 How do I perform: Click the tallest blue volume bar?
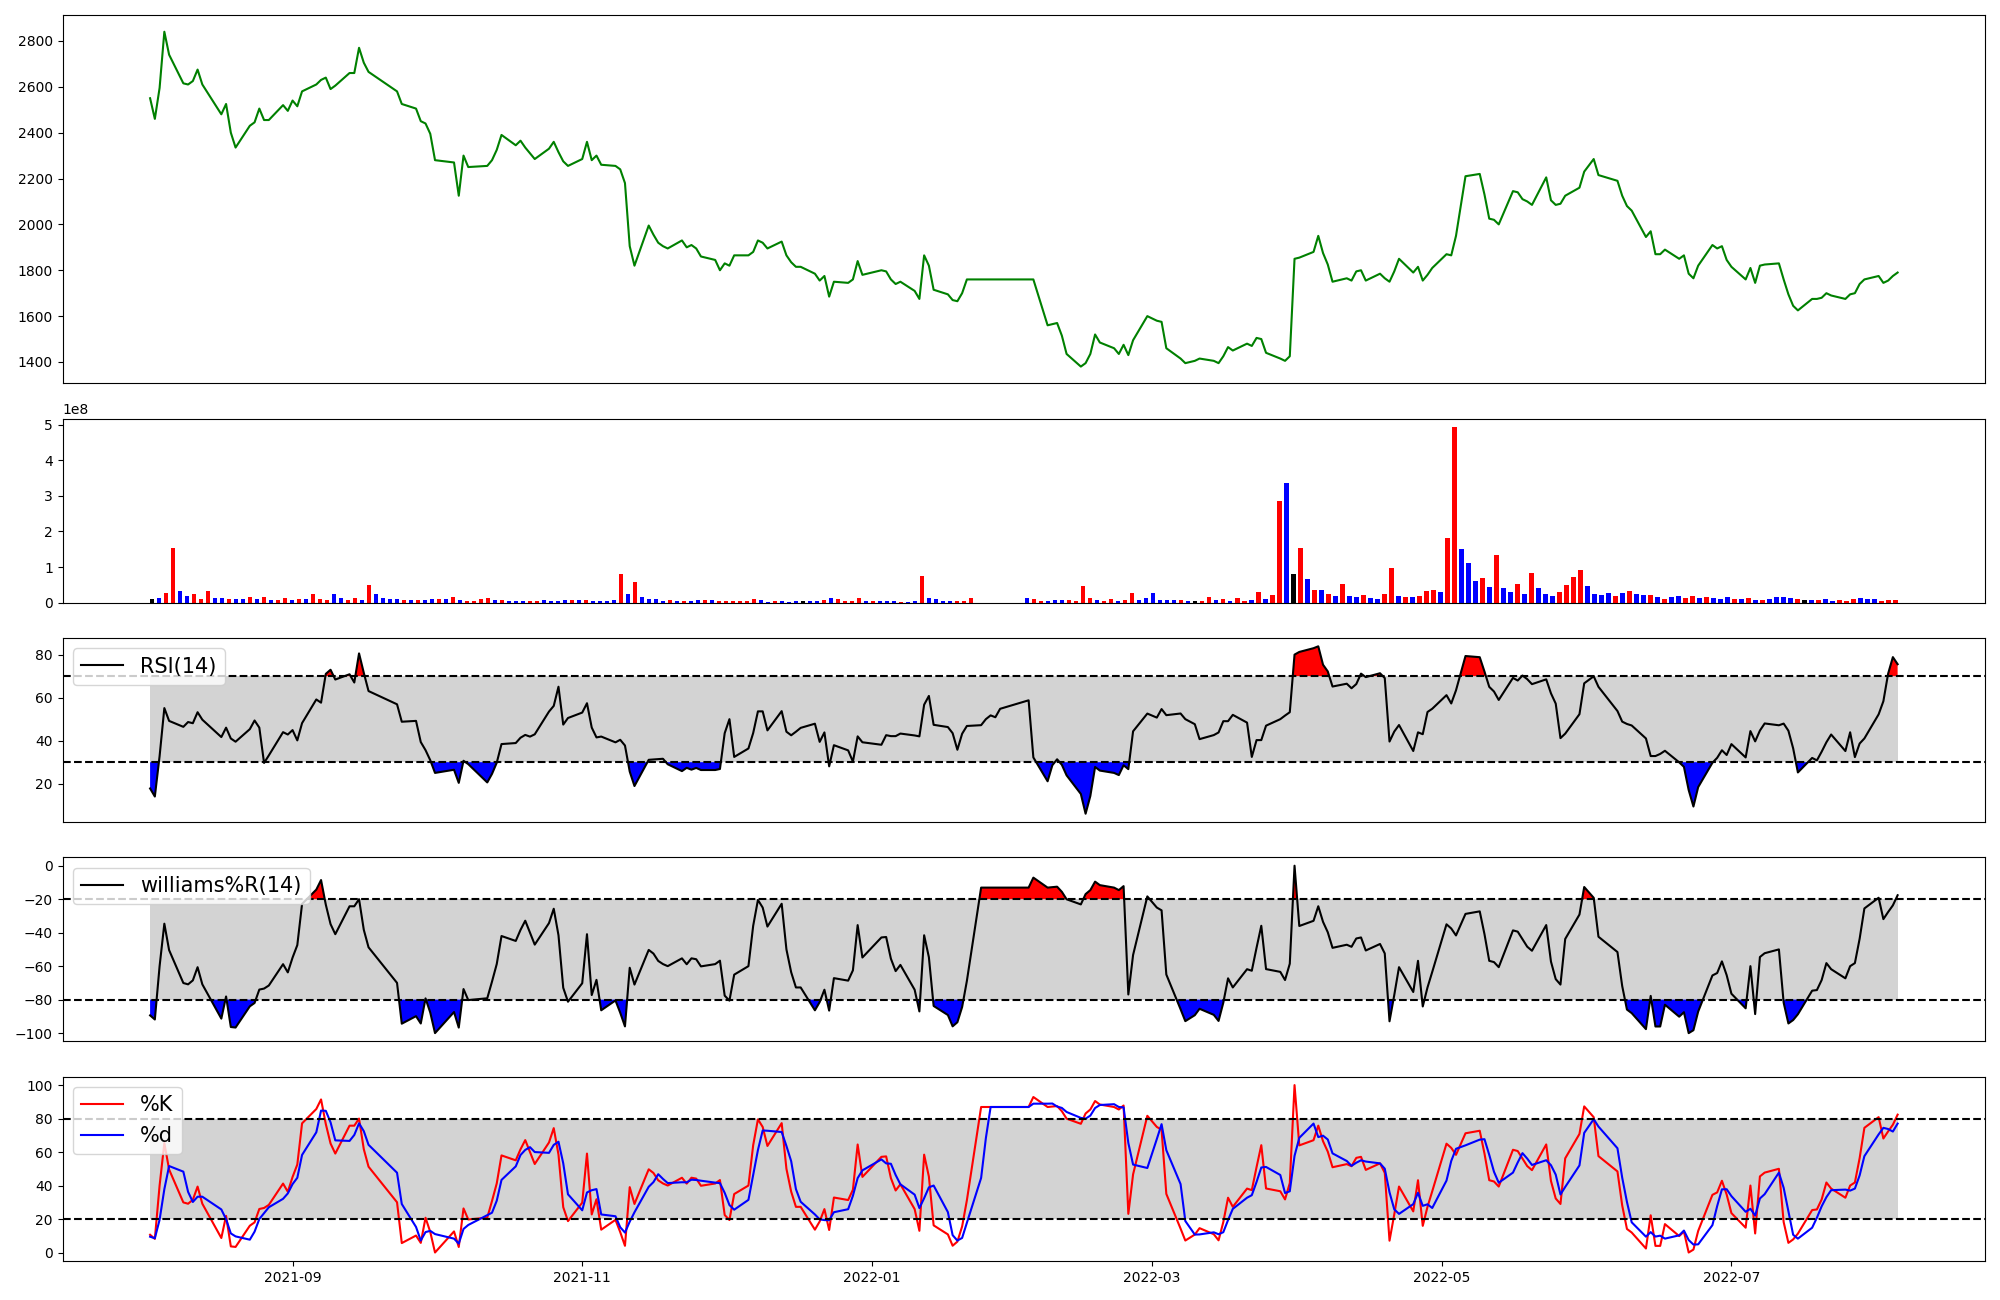coord(1286,543)
